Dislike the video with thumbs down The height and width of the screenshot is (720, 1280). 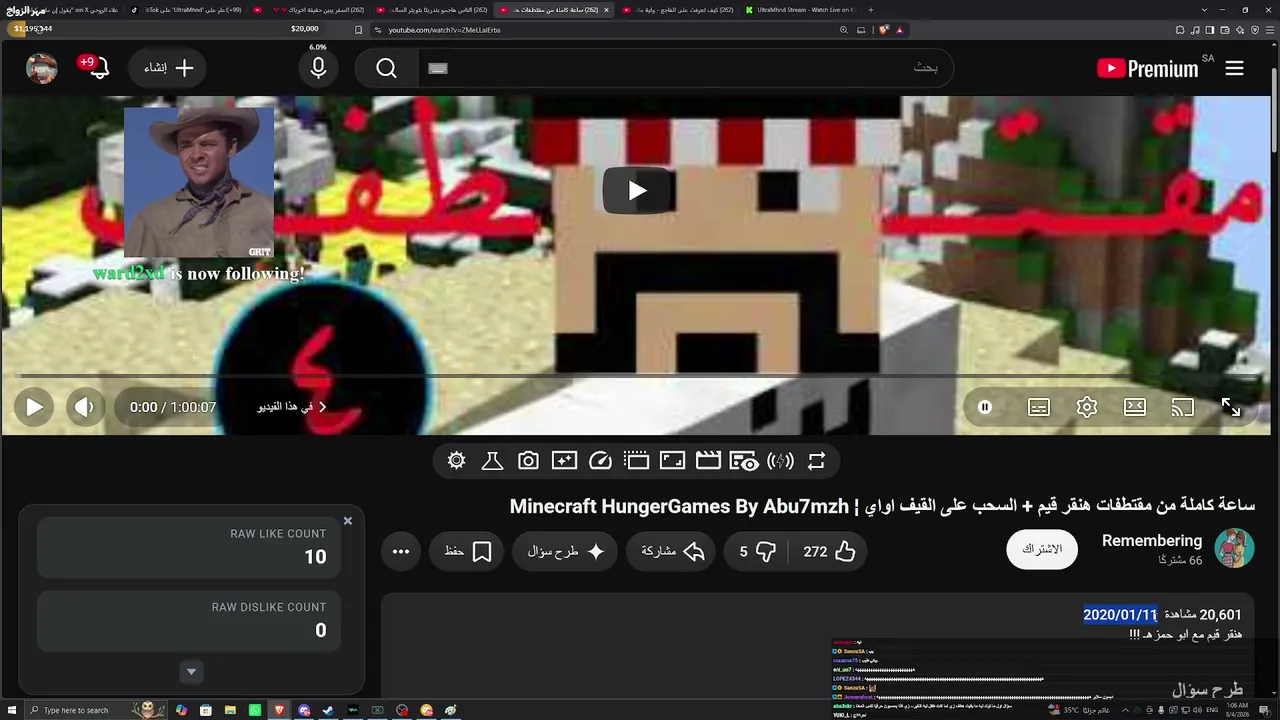757,551
